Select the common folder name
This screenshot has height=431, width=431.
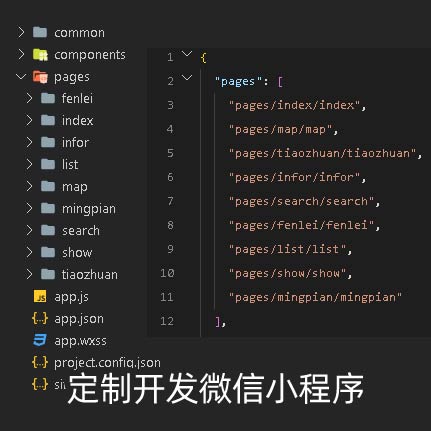click(x=79, y=33)
